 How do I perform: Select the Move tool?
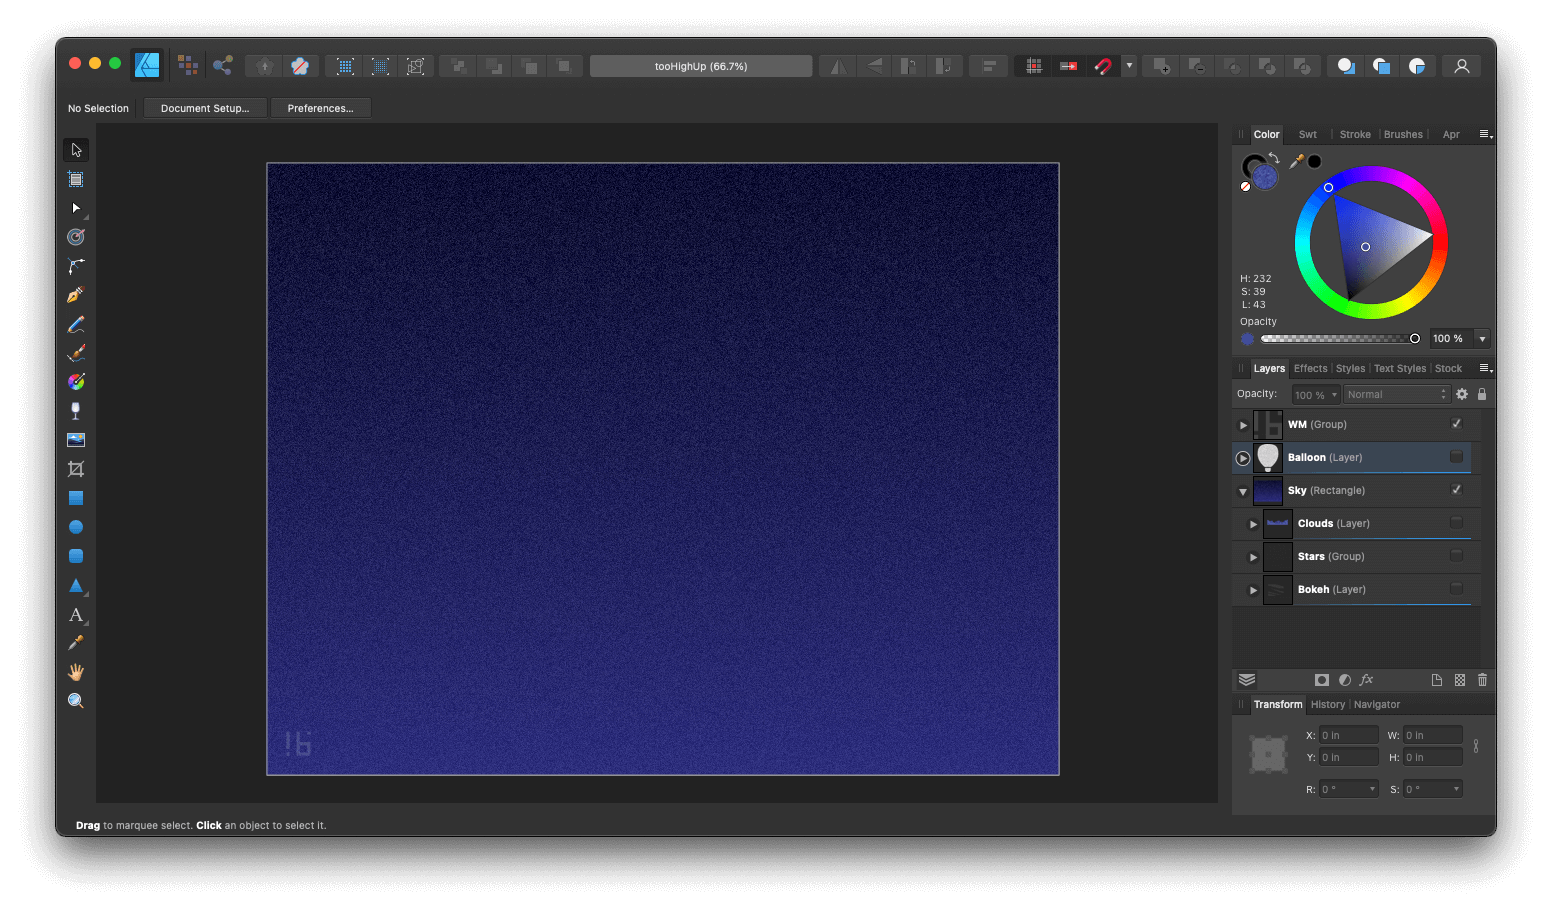pos(75,149)
